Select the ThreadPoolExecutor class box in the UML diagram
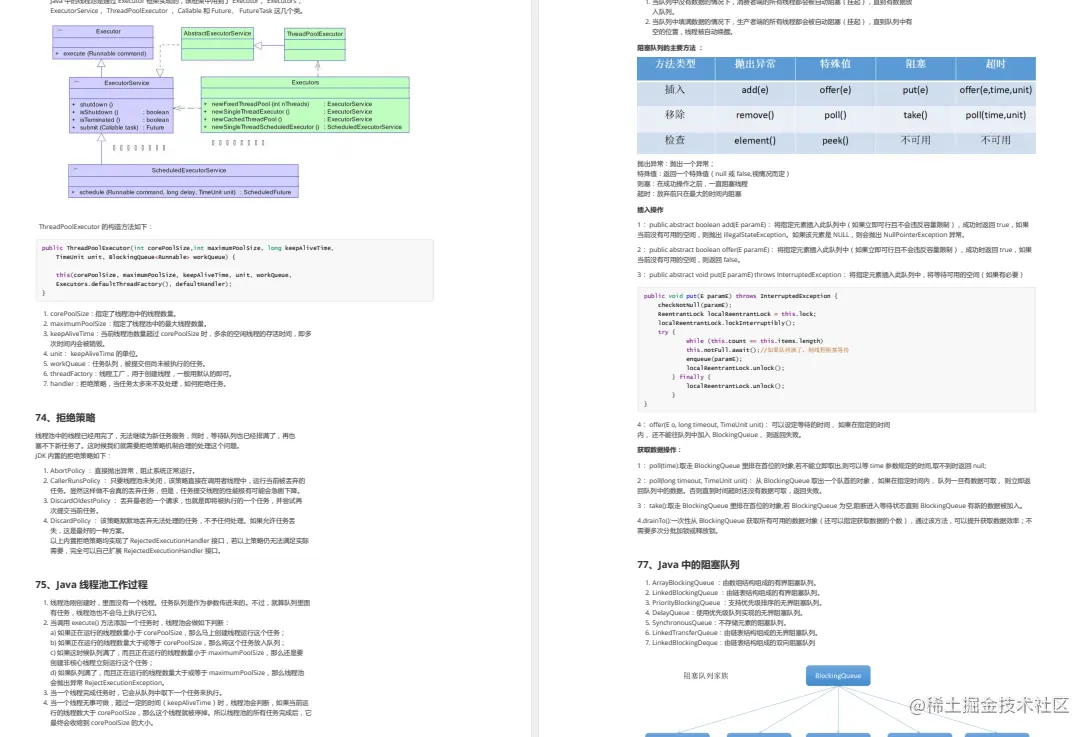 314,44
